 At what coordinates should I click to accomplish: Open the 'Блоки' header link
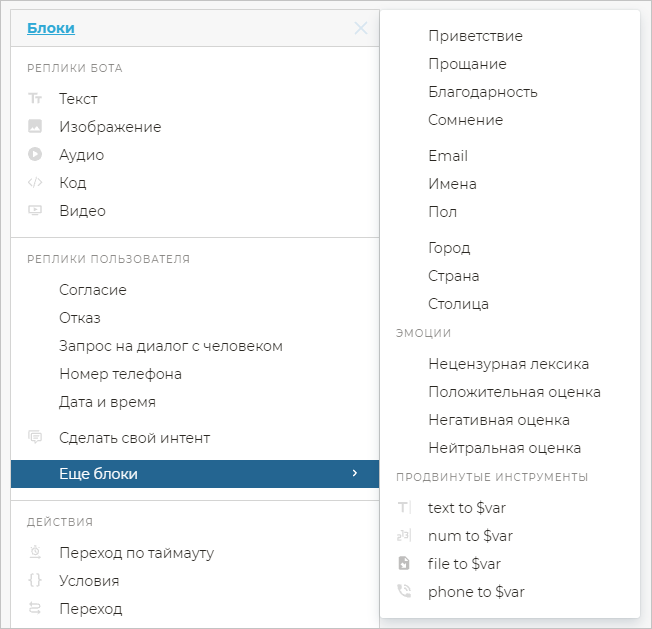point(51,28)
